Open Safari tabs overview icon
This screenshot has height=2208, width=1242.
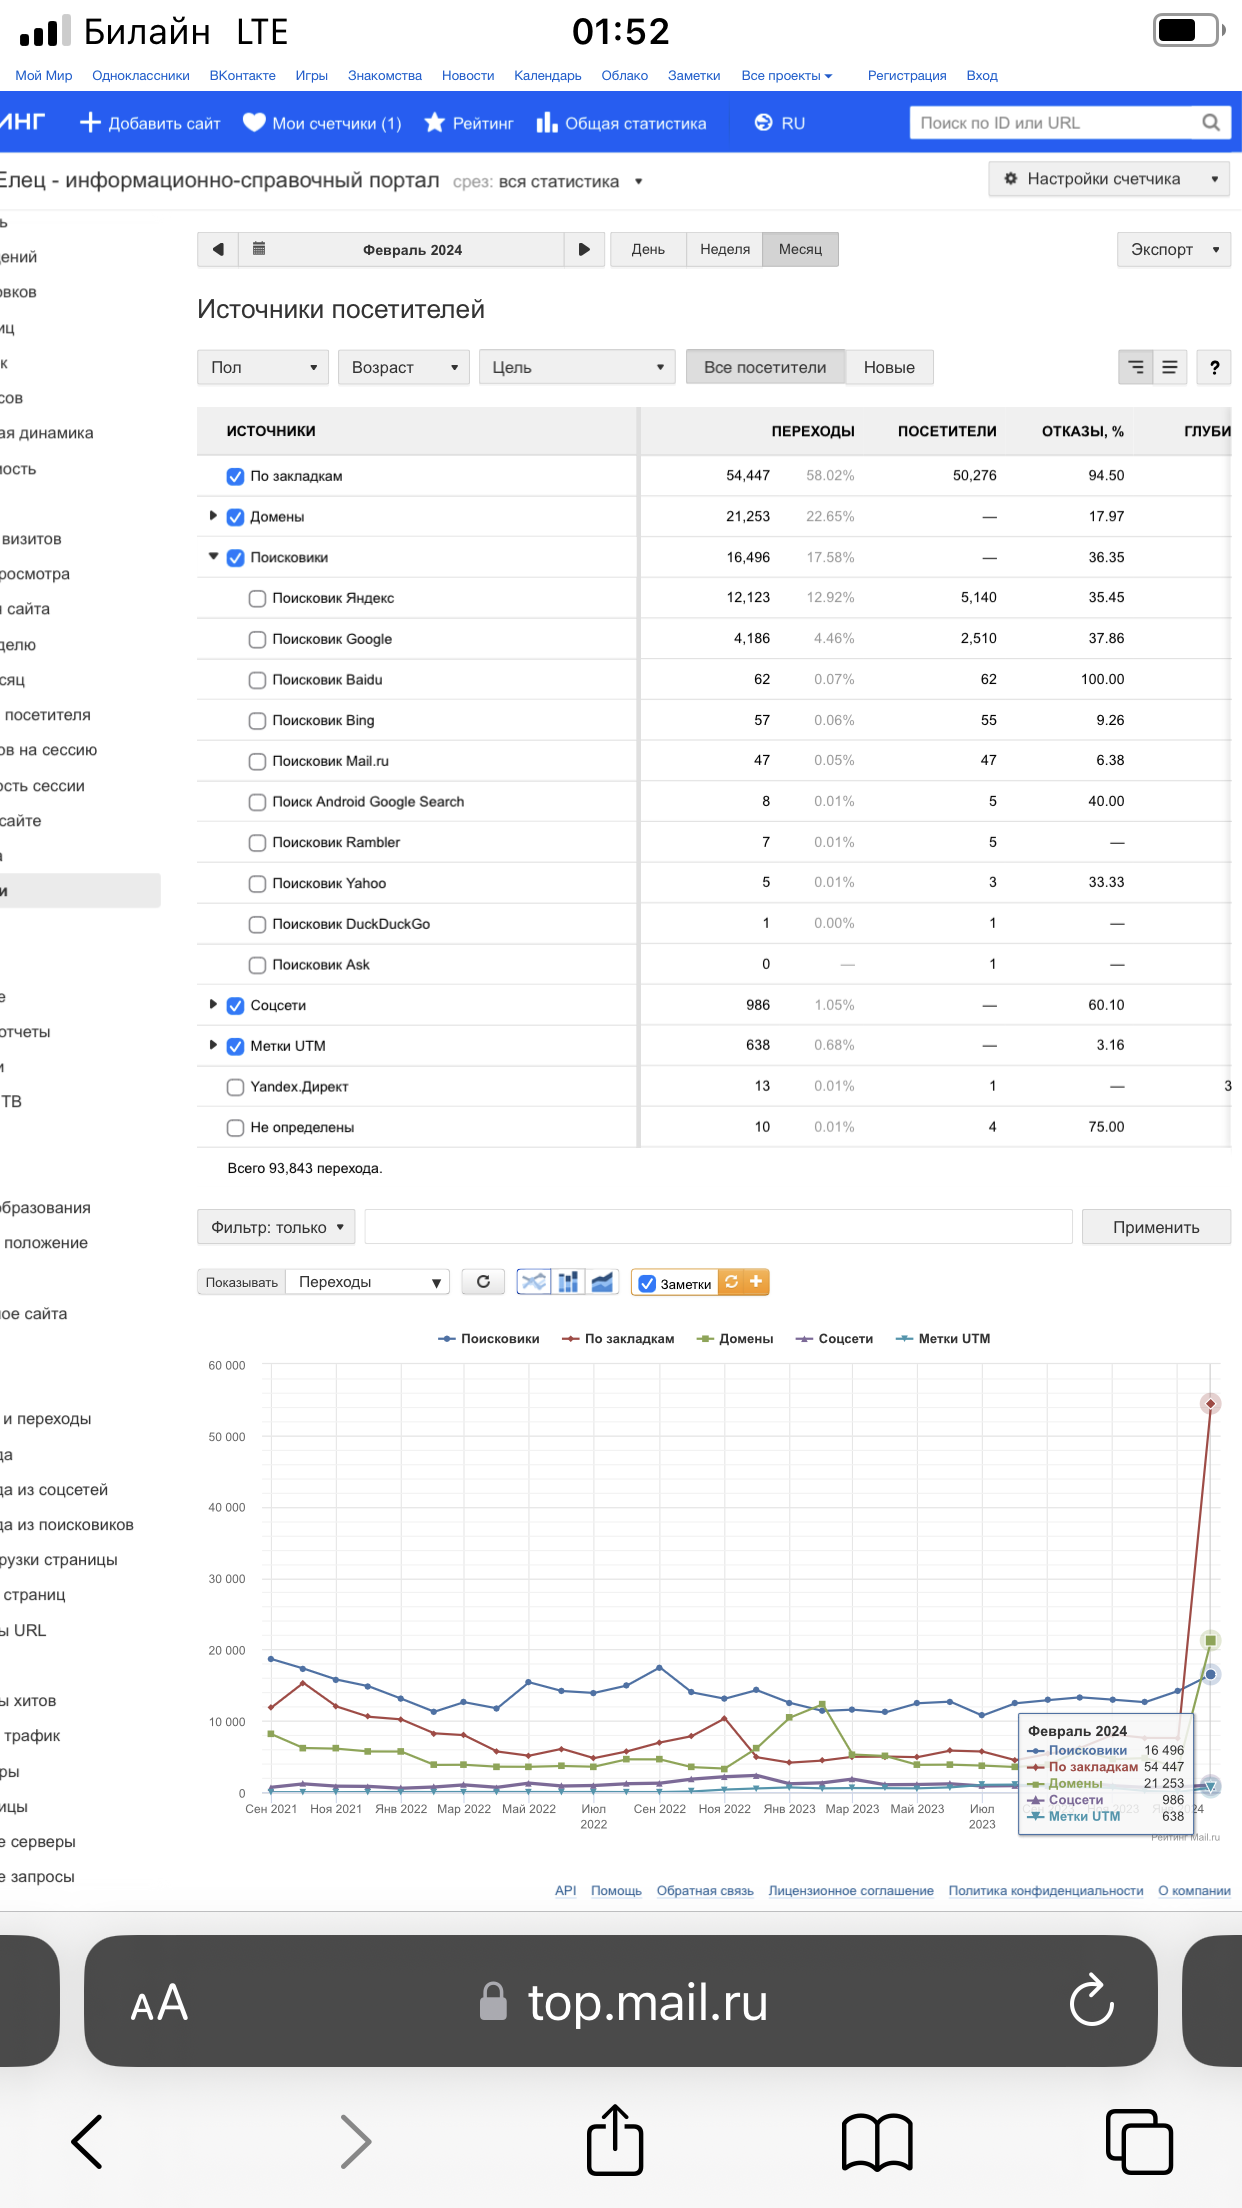[x=1139, y=2141]
